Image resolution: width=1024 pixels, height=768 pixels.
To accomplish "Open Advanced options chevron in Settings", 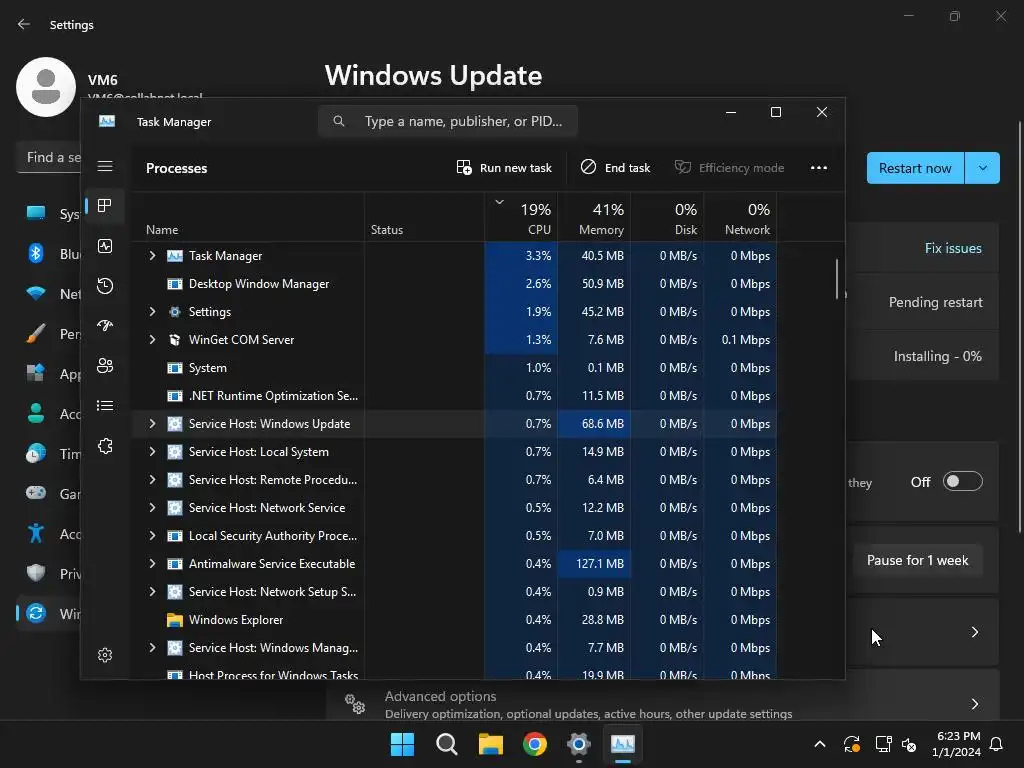I will 974,703.
